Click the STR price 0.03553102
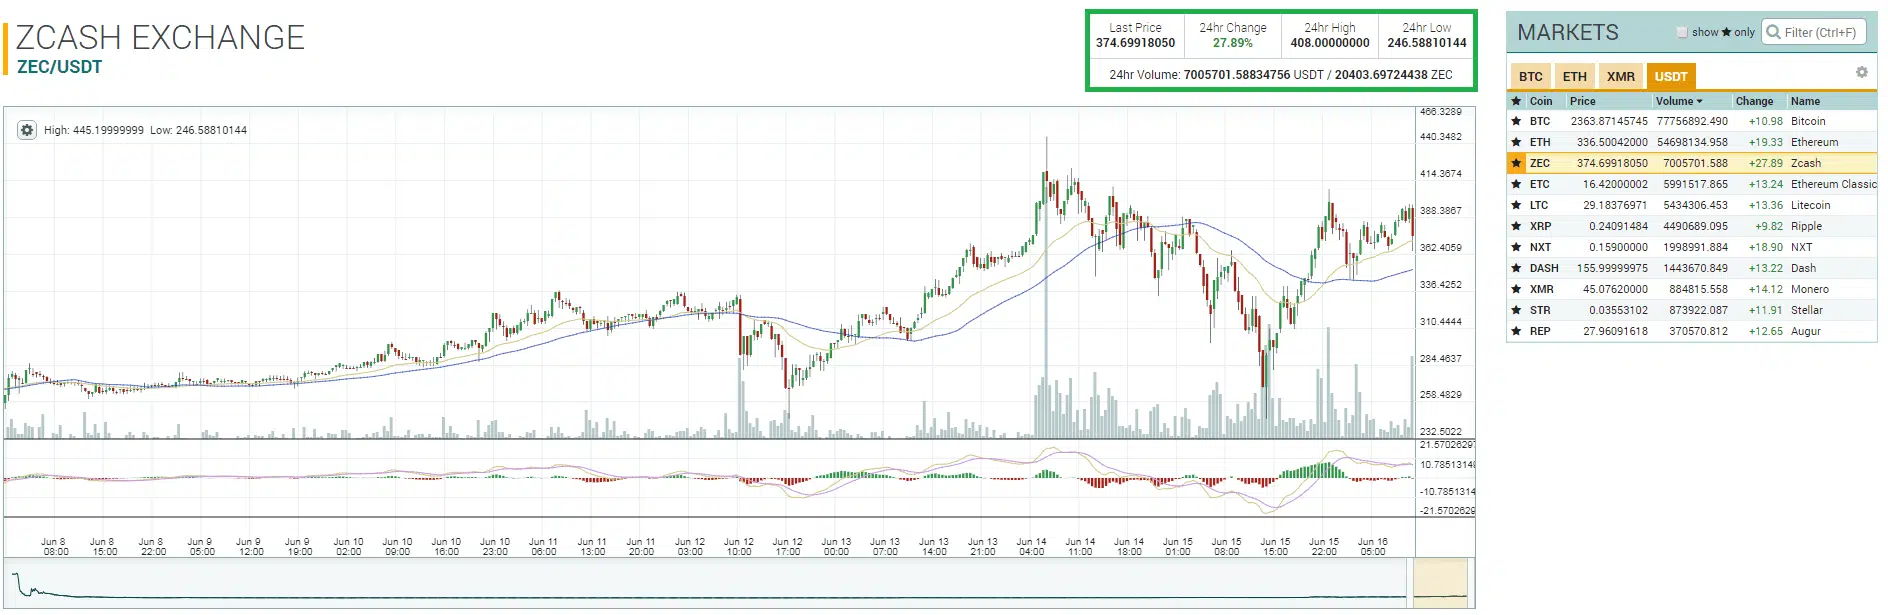 (x=1618, y=310)
